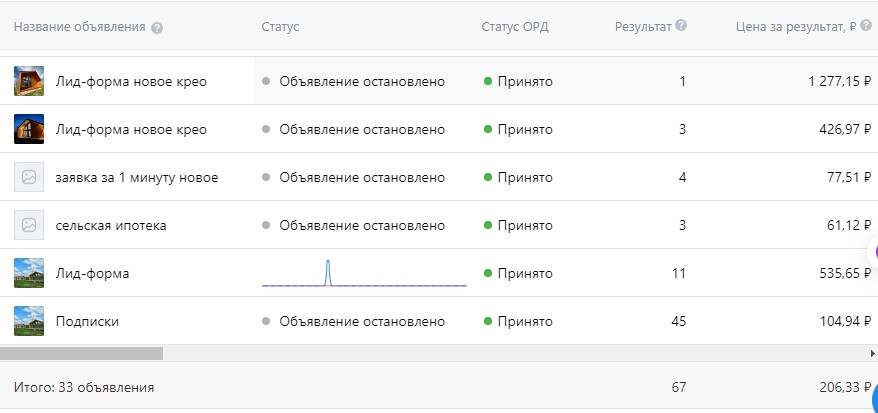878x413 pixels.
Task: Open placeholder image icon for заявка за 1 минуту новое
Action: pyautogui.click(x=29, y=177)
